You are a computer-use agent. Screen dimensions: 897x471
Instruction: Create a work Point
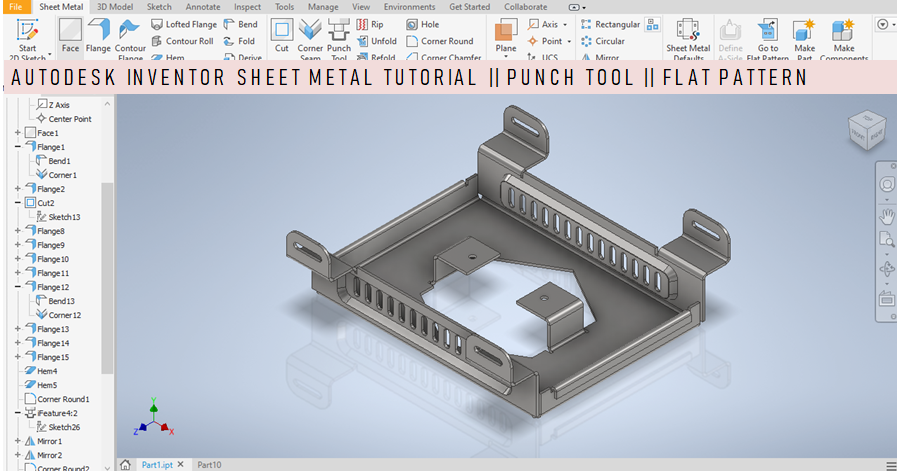click(x=545, y=41)
